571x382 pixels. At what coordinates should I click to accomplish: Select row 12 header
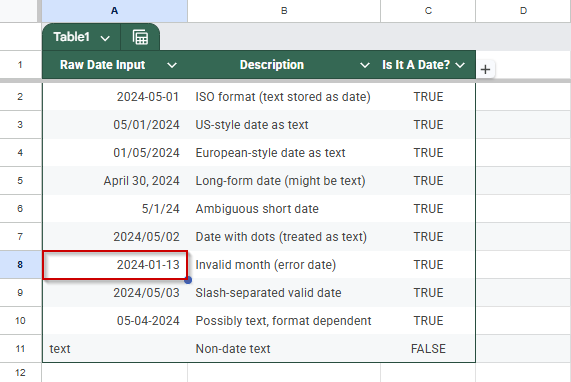20,373
